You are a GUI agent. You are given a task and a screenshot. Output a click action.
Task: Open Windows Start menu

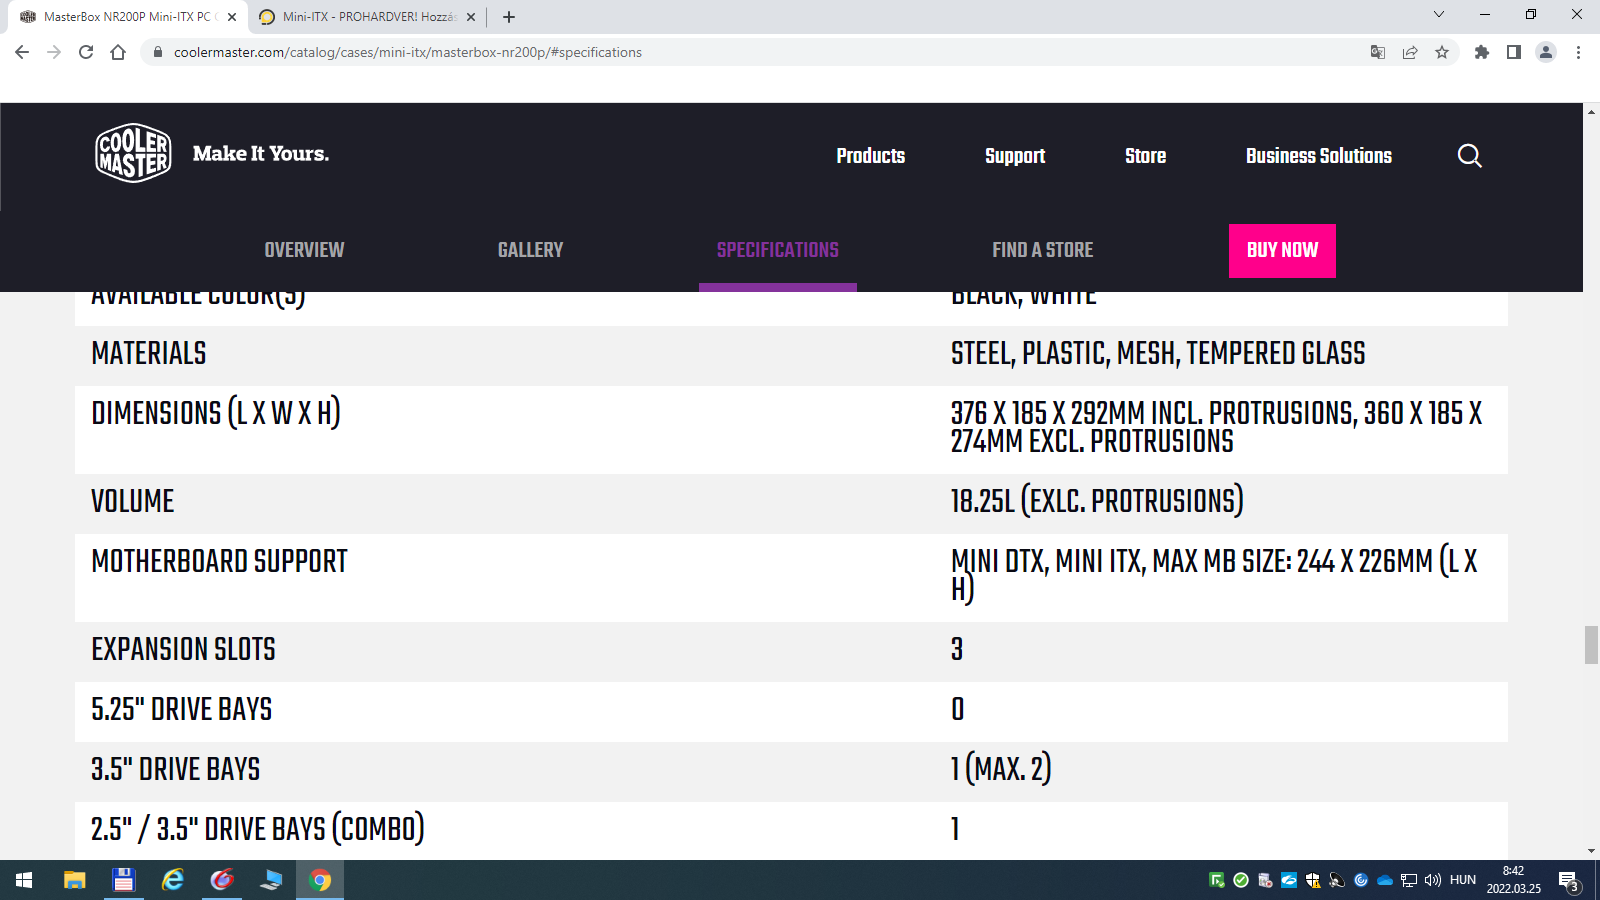coord(24,880)
